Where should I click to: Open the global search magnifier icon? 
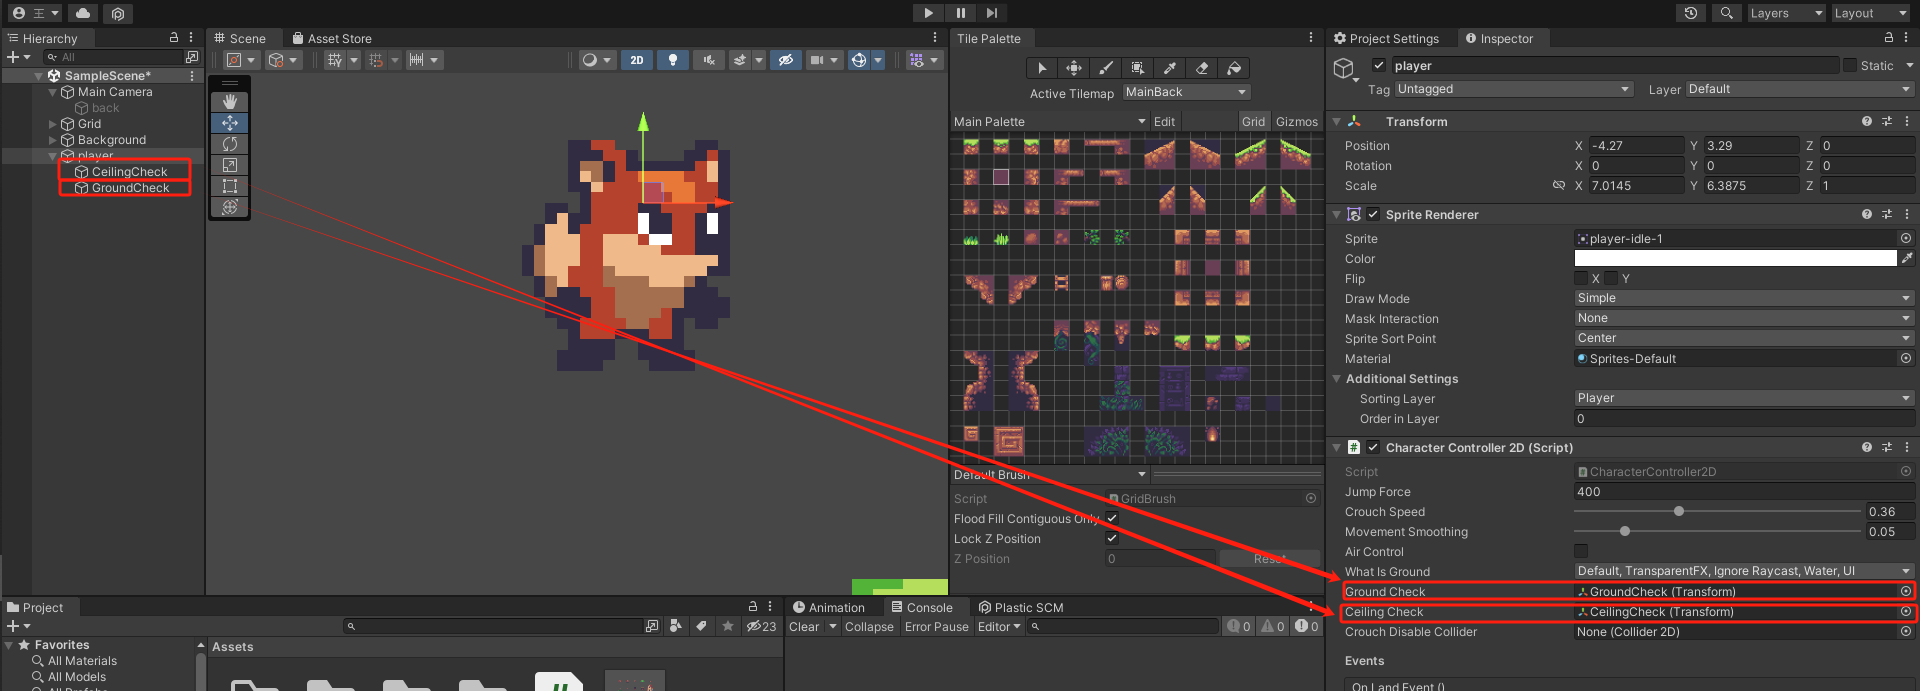tap(1726, 13)
